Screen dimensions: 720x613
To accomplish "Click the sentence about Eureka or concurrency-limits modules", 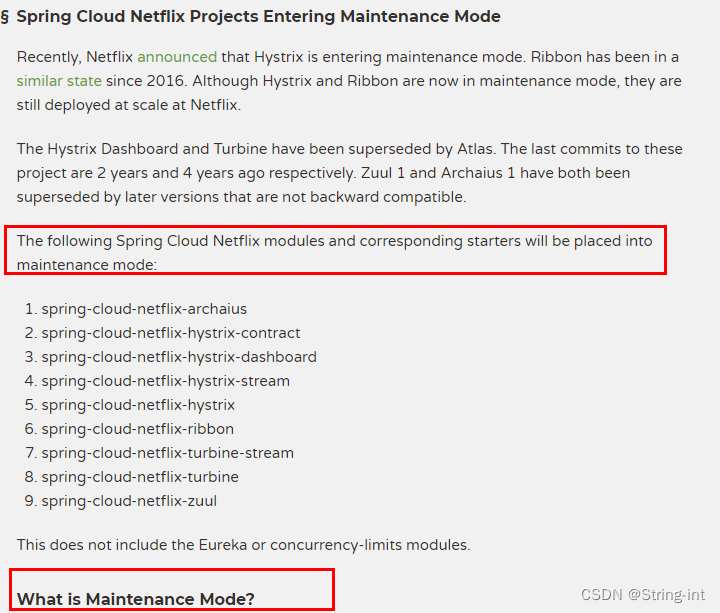I will point(244,545).
